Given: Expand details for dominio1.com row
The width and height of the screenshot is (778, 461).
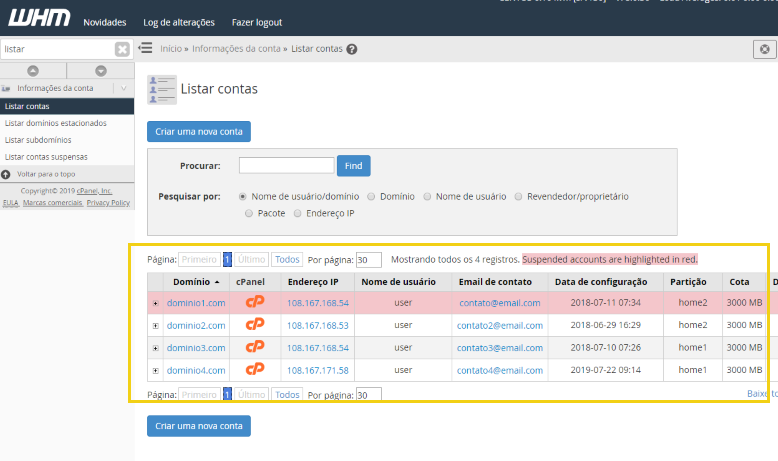Looking at the screenshot, I should (x=156, y=303).
